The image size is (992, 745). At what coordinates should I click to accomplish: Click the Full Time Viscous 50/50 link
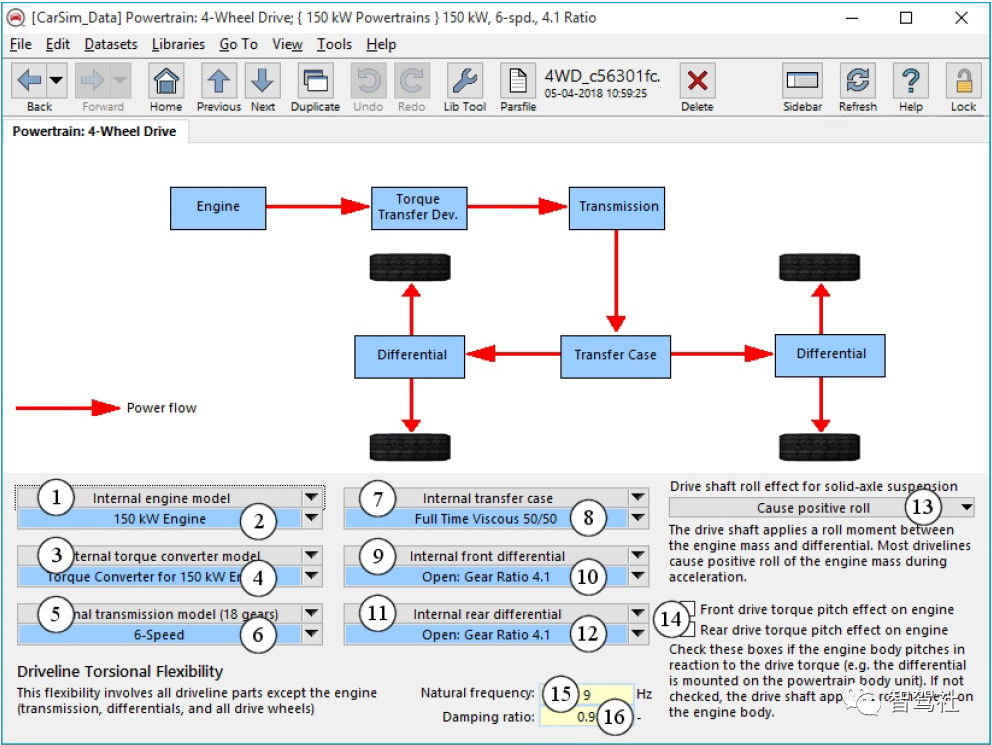click(x=486, y=519)
